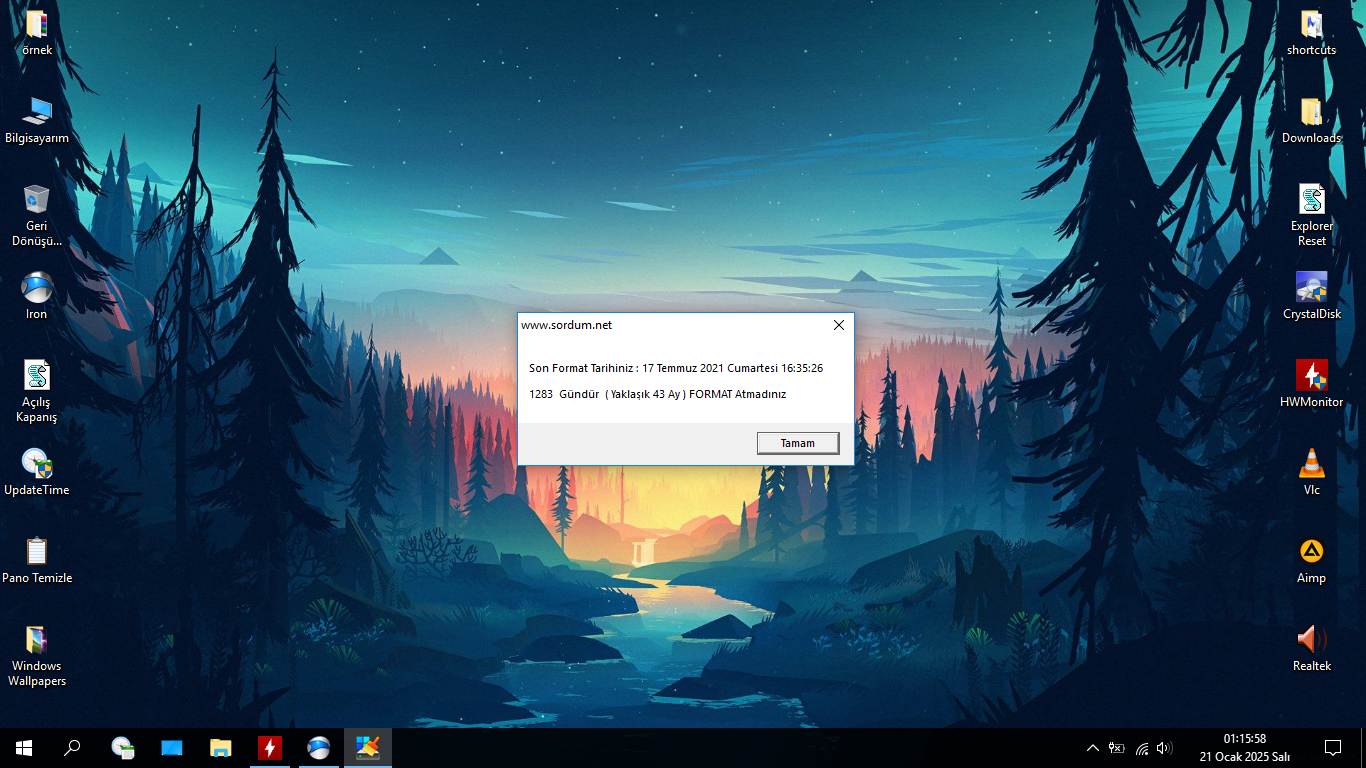Select the Realtek speaker desktop icon
The height and width of the screenshot is (768, 1366).
tap(1312, 649)
